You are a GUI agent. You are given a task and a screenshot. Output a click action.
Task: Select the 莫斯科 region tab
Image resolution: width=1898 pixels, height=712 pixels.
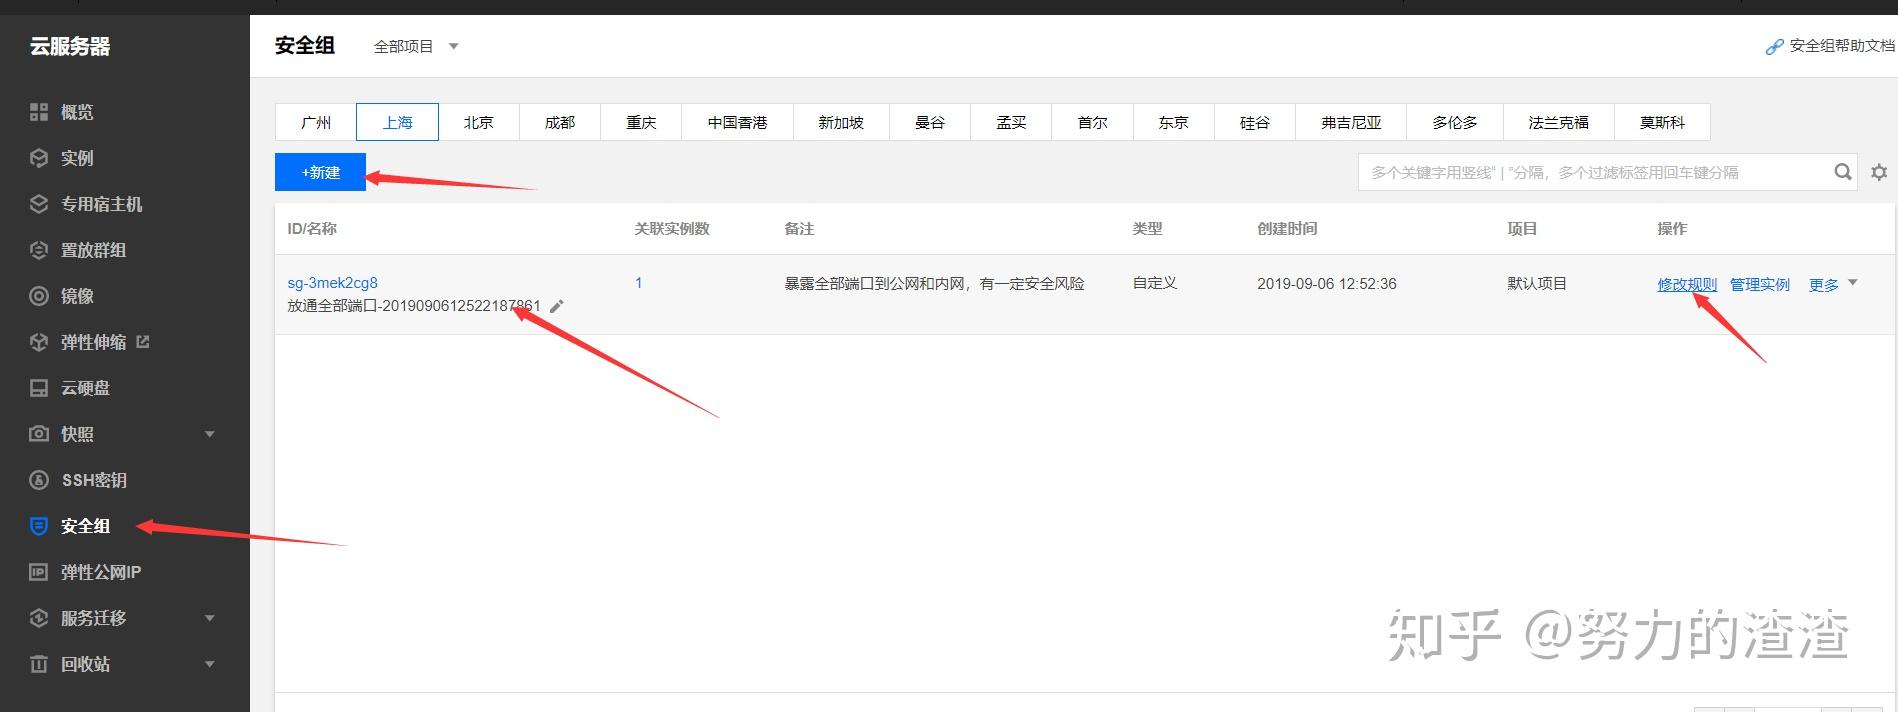pyautogui.click(x=1662, y=122)
